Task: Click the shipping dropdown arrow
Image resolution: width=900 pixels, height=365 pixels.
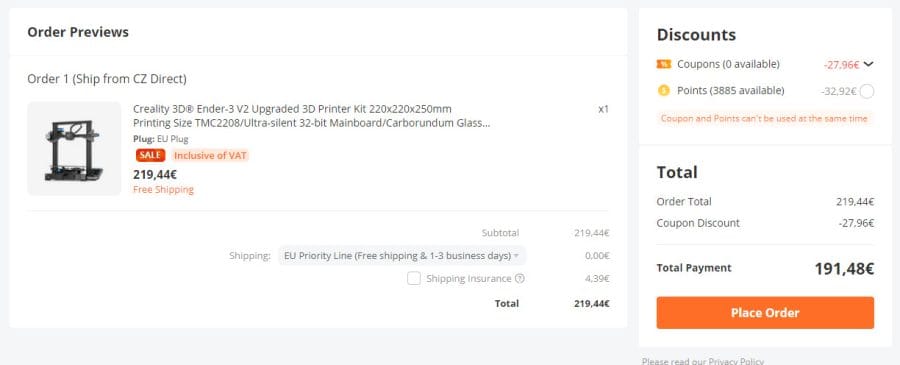Action: [x=517, y=256]
